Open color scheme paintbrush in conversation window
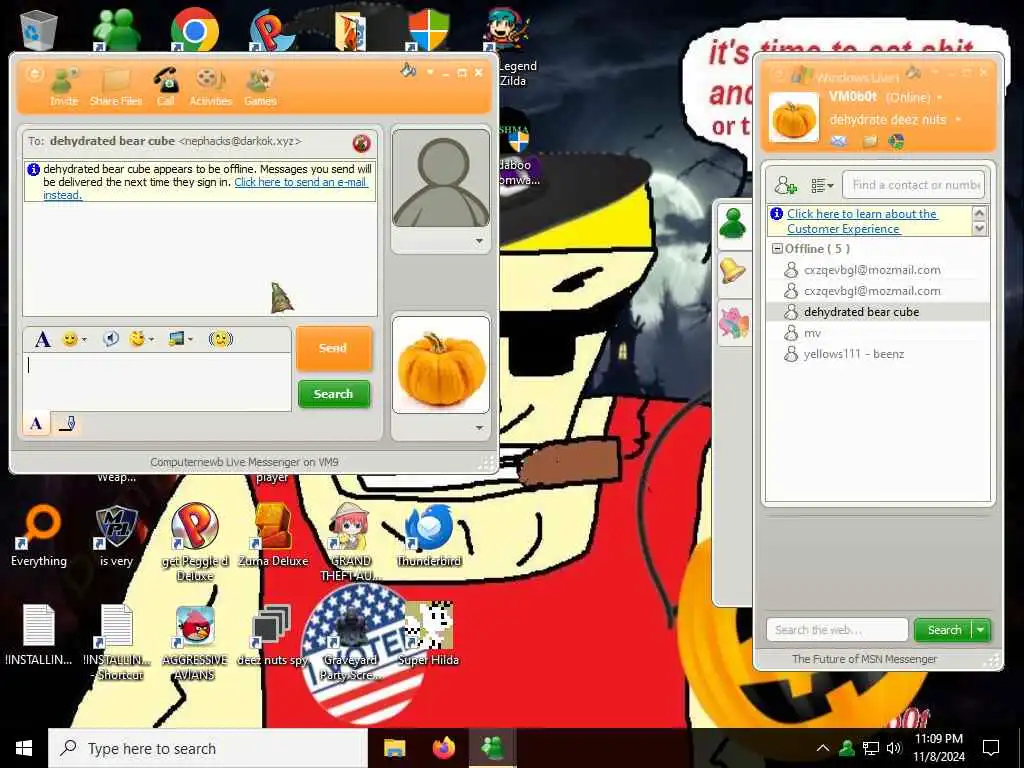The width and height of the screenshot is (1024, 768). pyautogui.click(x=408, y=70)
